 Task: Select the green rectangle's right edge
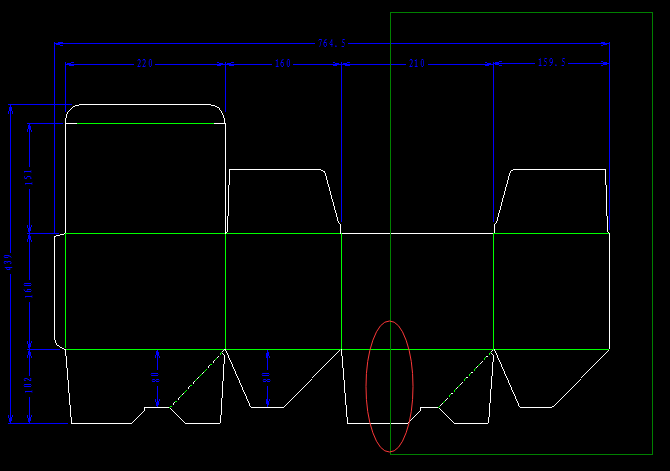tap(652, 232)
